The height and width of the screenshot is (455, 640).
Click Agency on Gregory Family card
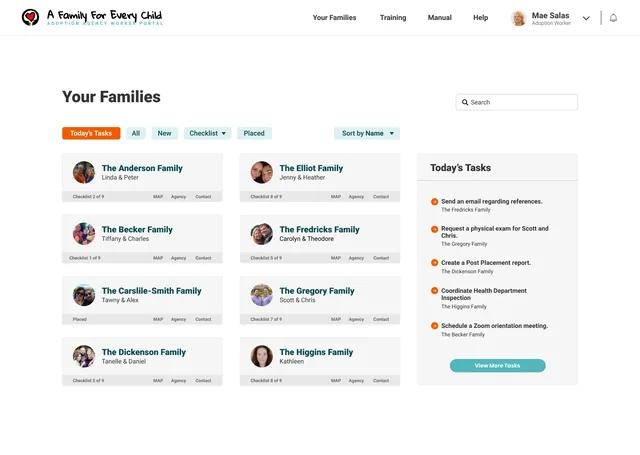point(356,319)
